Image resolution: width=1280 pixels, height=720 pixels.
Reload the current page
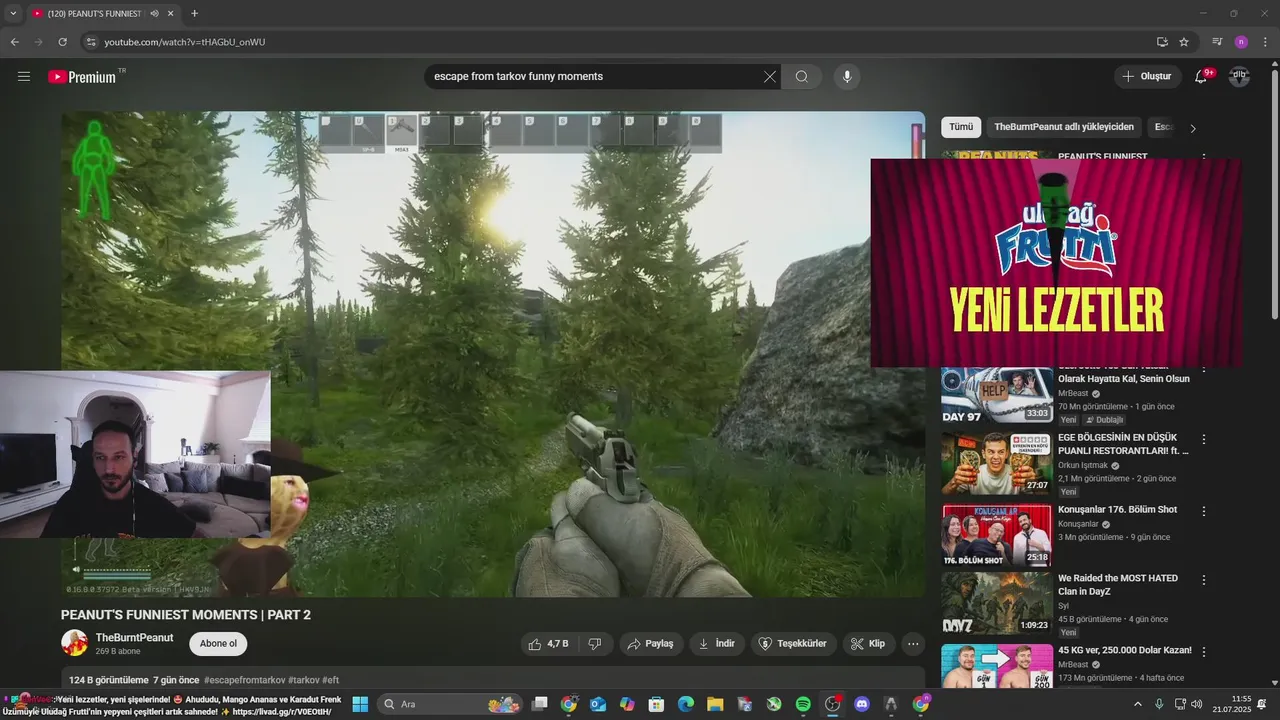62,42
